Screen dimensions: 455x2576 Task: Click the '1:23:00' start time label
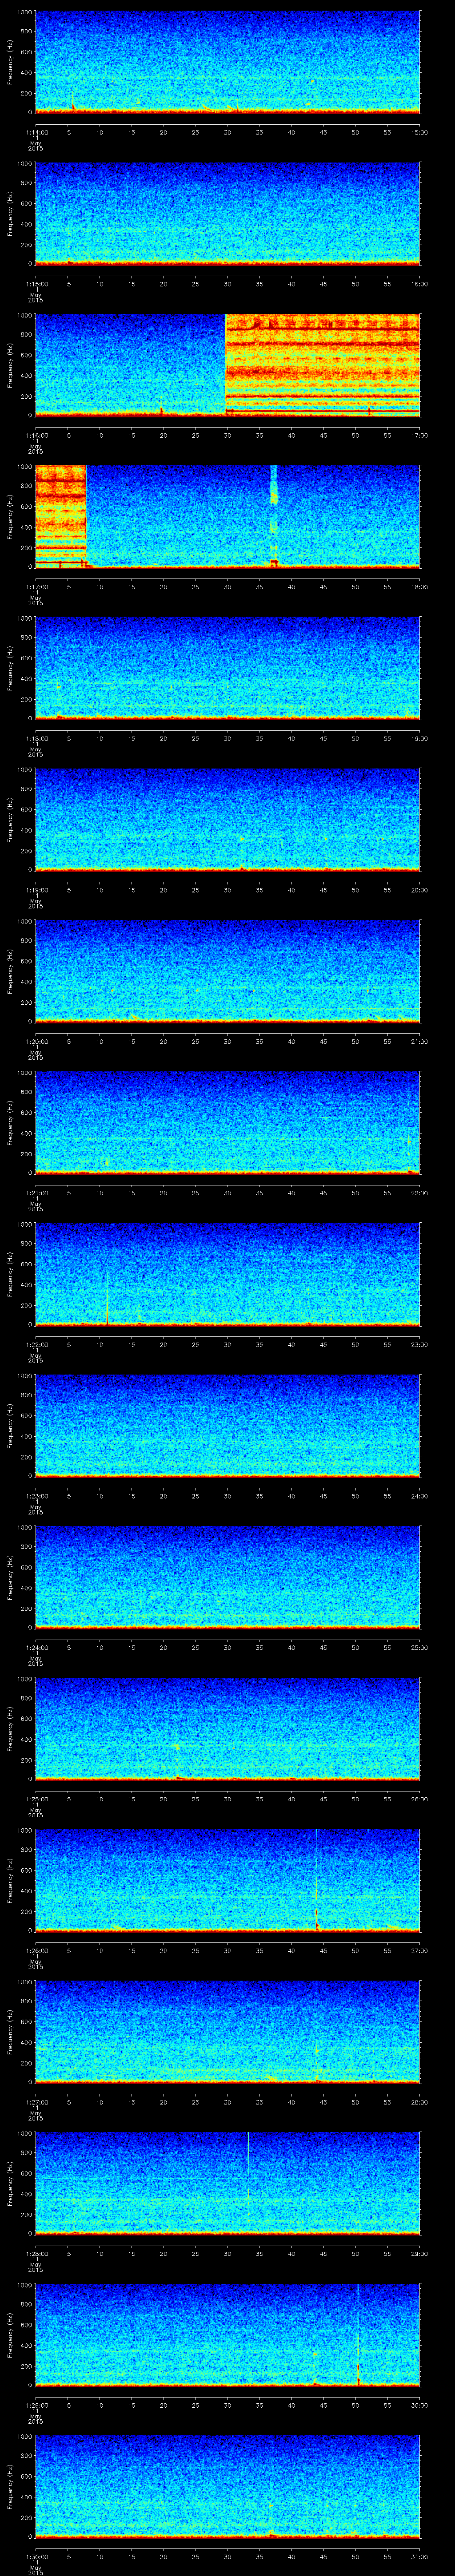point(36,1496)
